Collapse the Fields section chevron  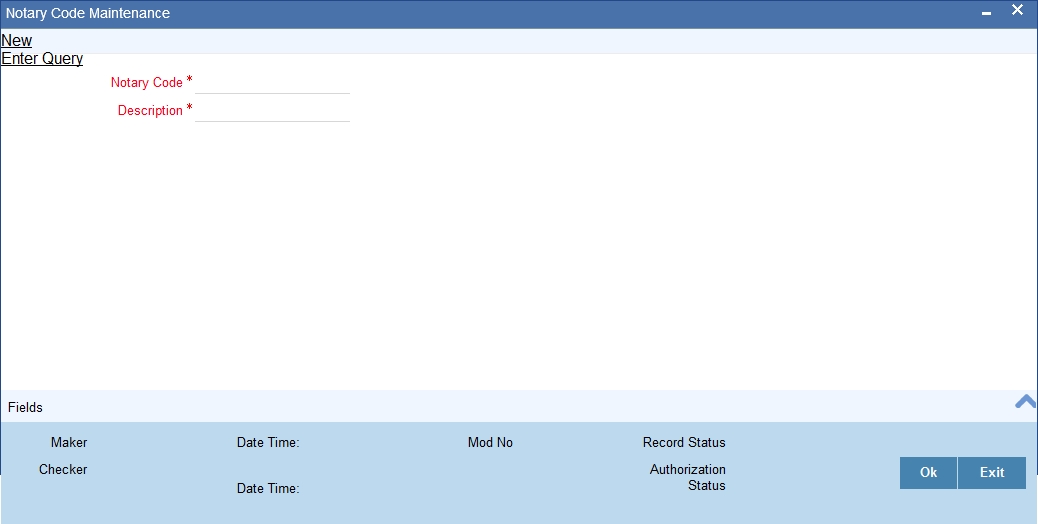(1025, 401)
